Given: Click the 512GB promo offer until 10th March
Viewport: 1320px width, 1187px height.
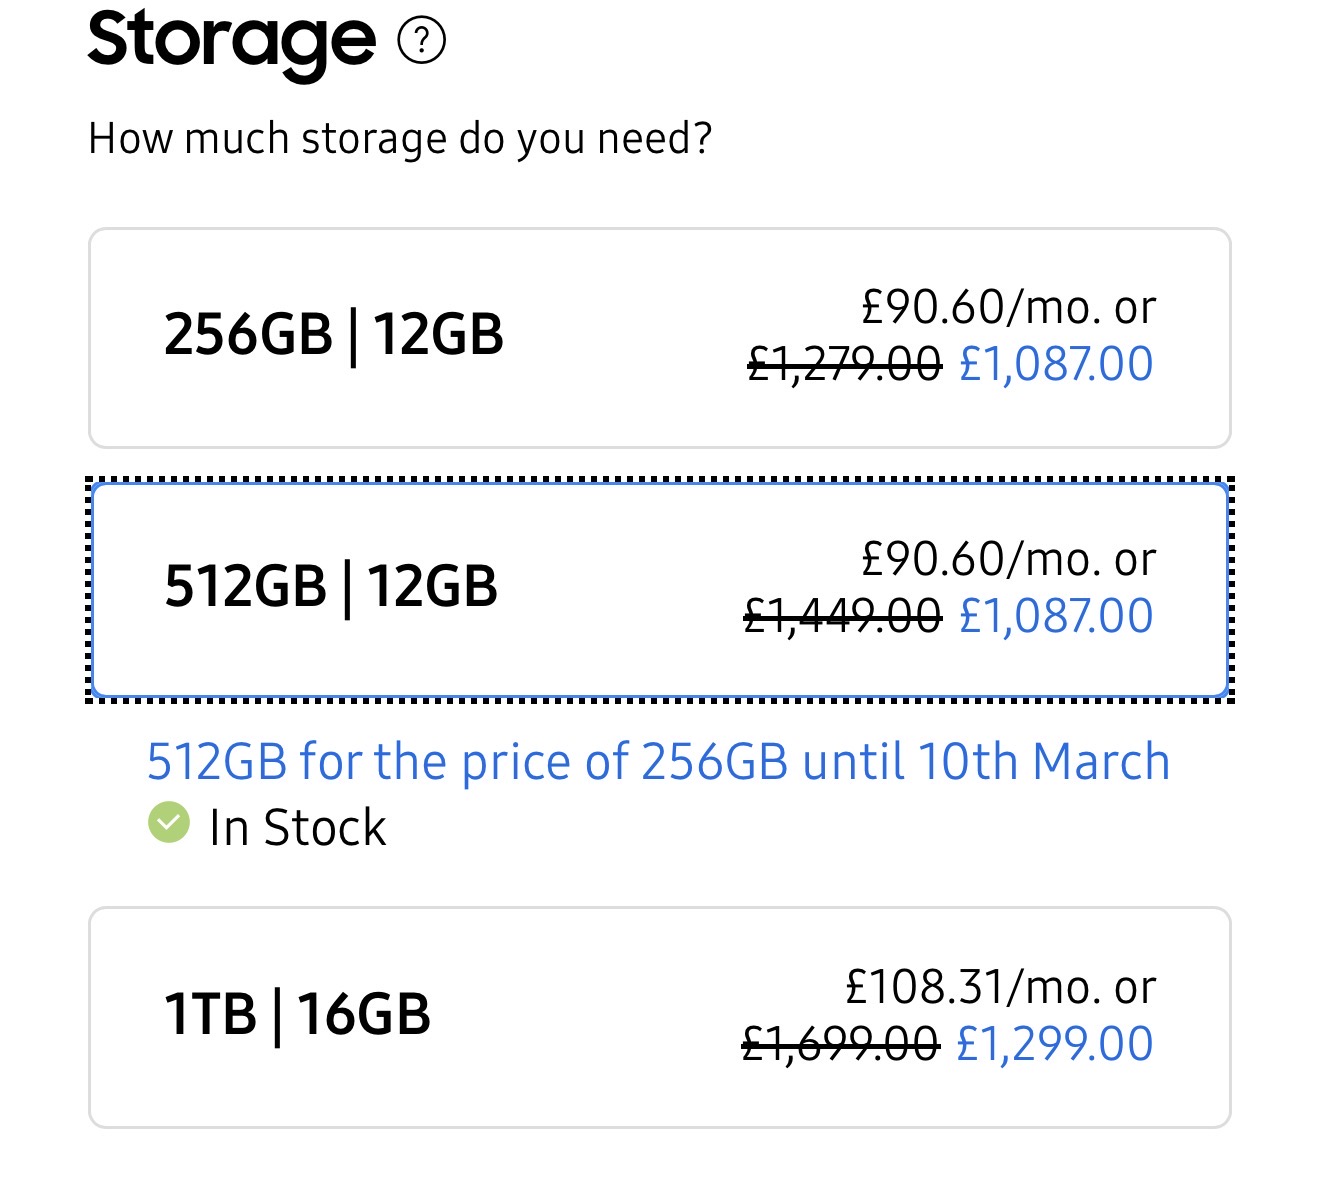Looking at the screenshot, I should click(658, 762).
